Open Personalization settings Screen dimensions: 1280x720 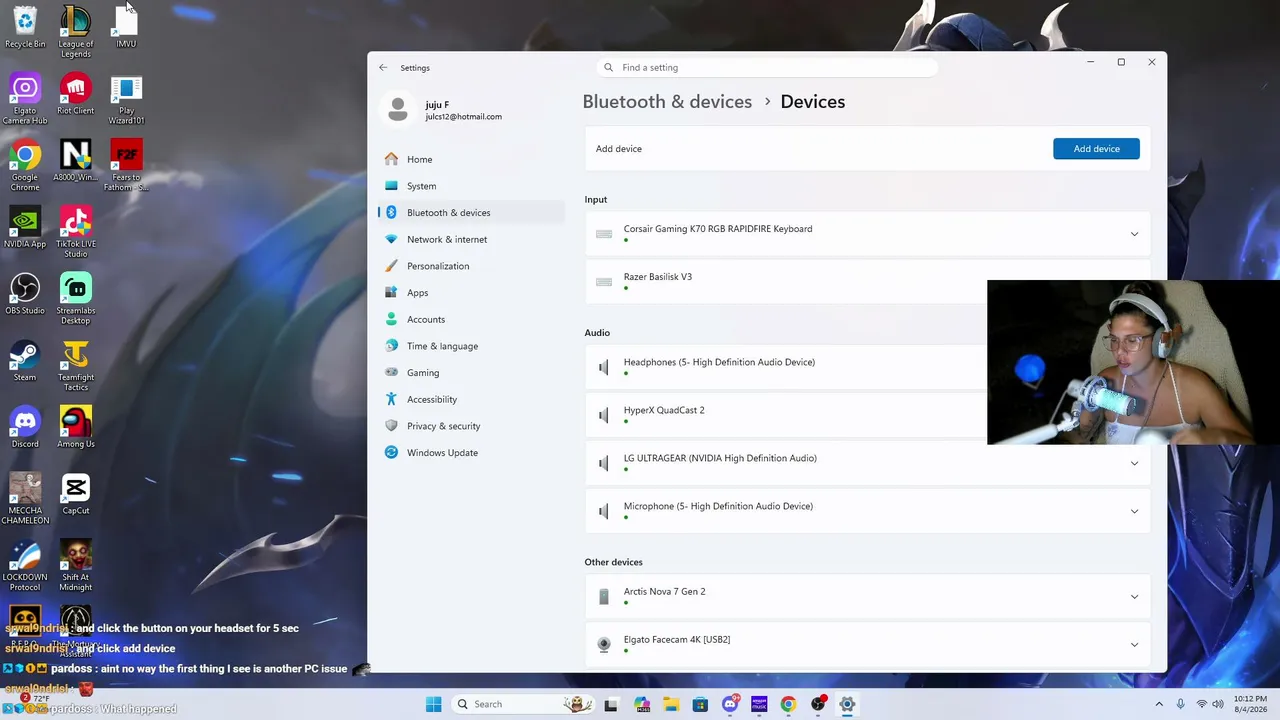click(471, 266)
